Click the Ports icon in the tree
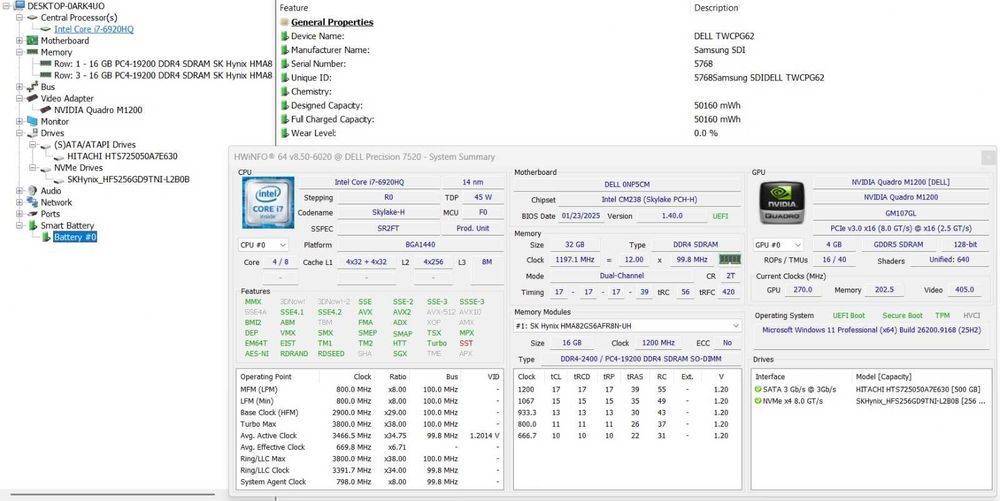 click(x=33, y=214)
